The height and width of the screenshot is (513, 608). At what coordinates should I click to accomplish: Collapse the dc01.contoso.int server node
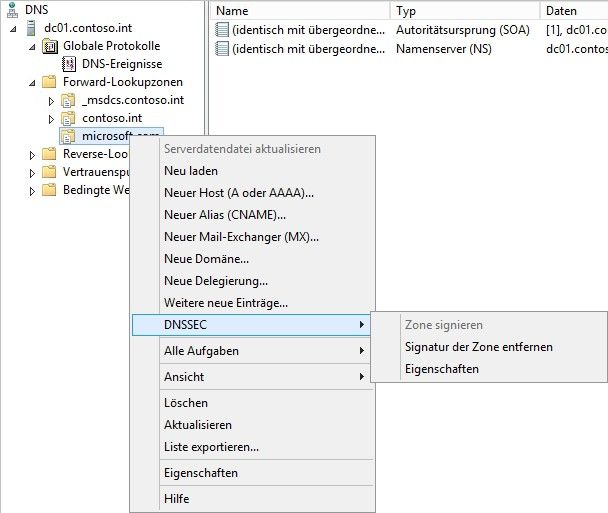(14, 29)
